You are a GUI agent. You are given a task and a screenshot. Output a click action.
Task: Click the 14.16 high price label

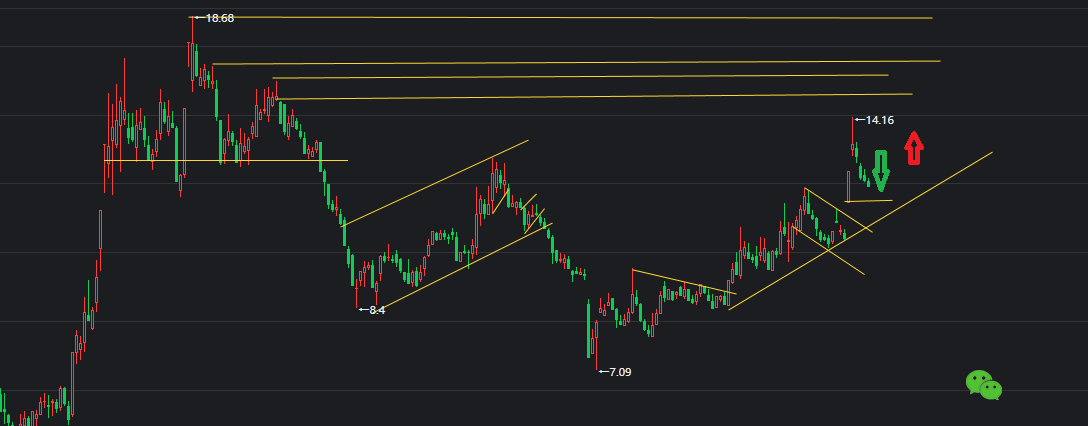click(879, 120)
